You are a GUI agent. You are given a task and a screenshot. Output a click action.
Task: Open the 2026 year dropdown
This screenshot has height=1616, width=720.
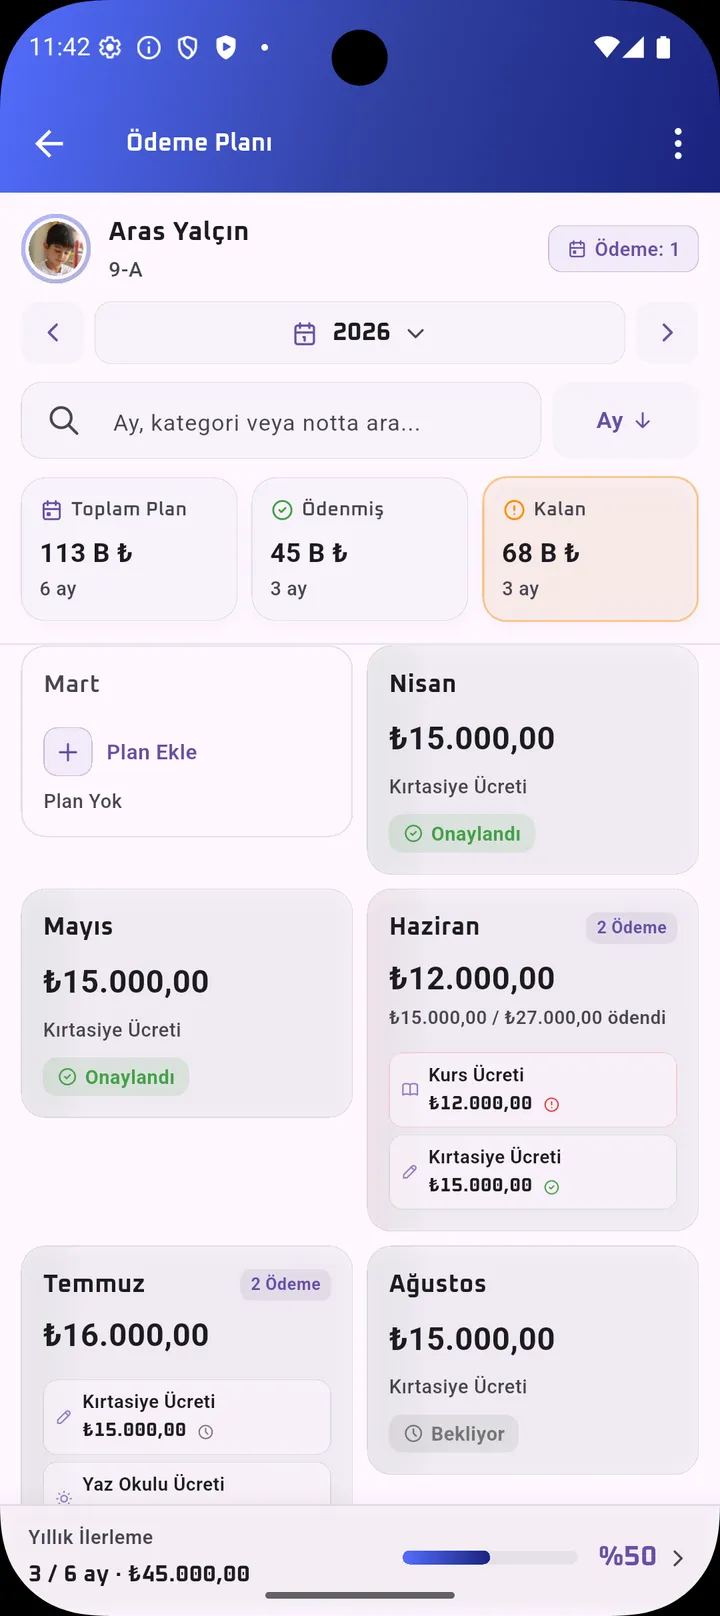(360, 333)
